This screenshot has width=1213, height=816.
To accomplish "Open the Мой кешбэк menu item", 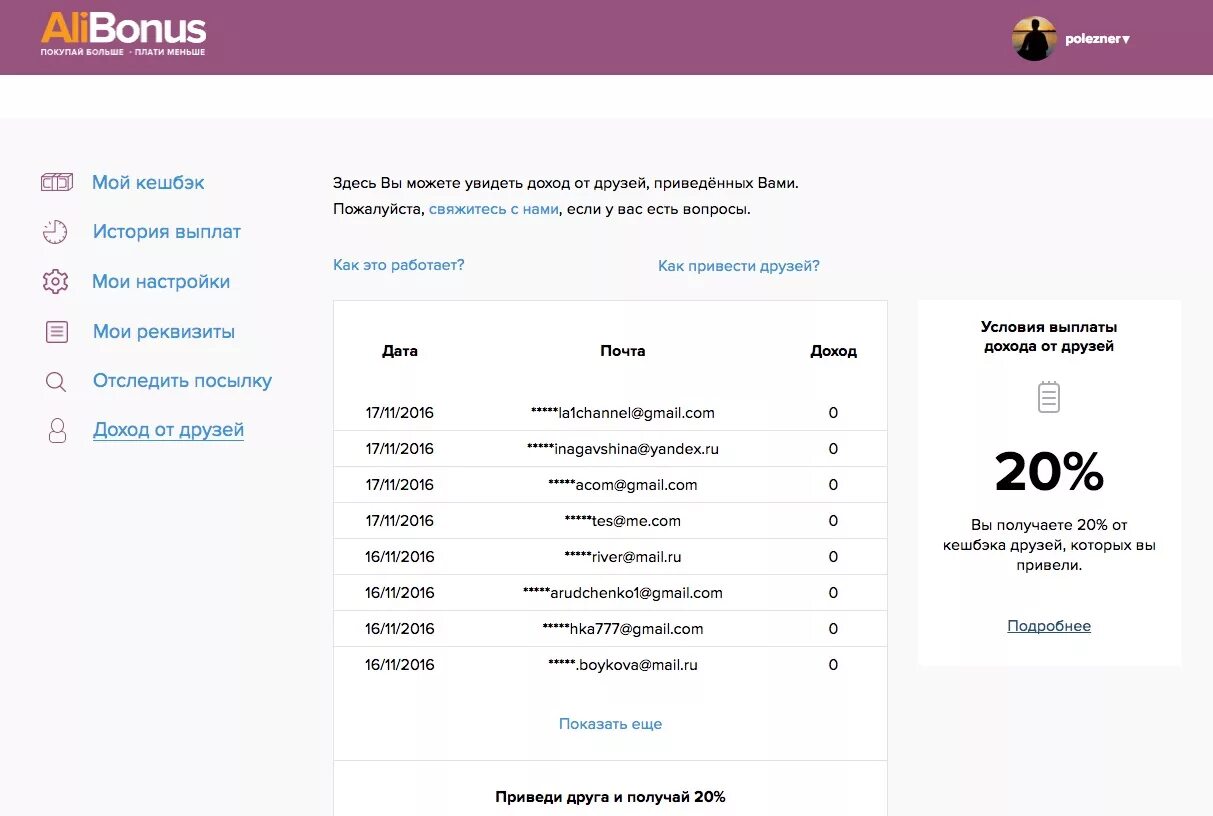I will [148, 183].
